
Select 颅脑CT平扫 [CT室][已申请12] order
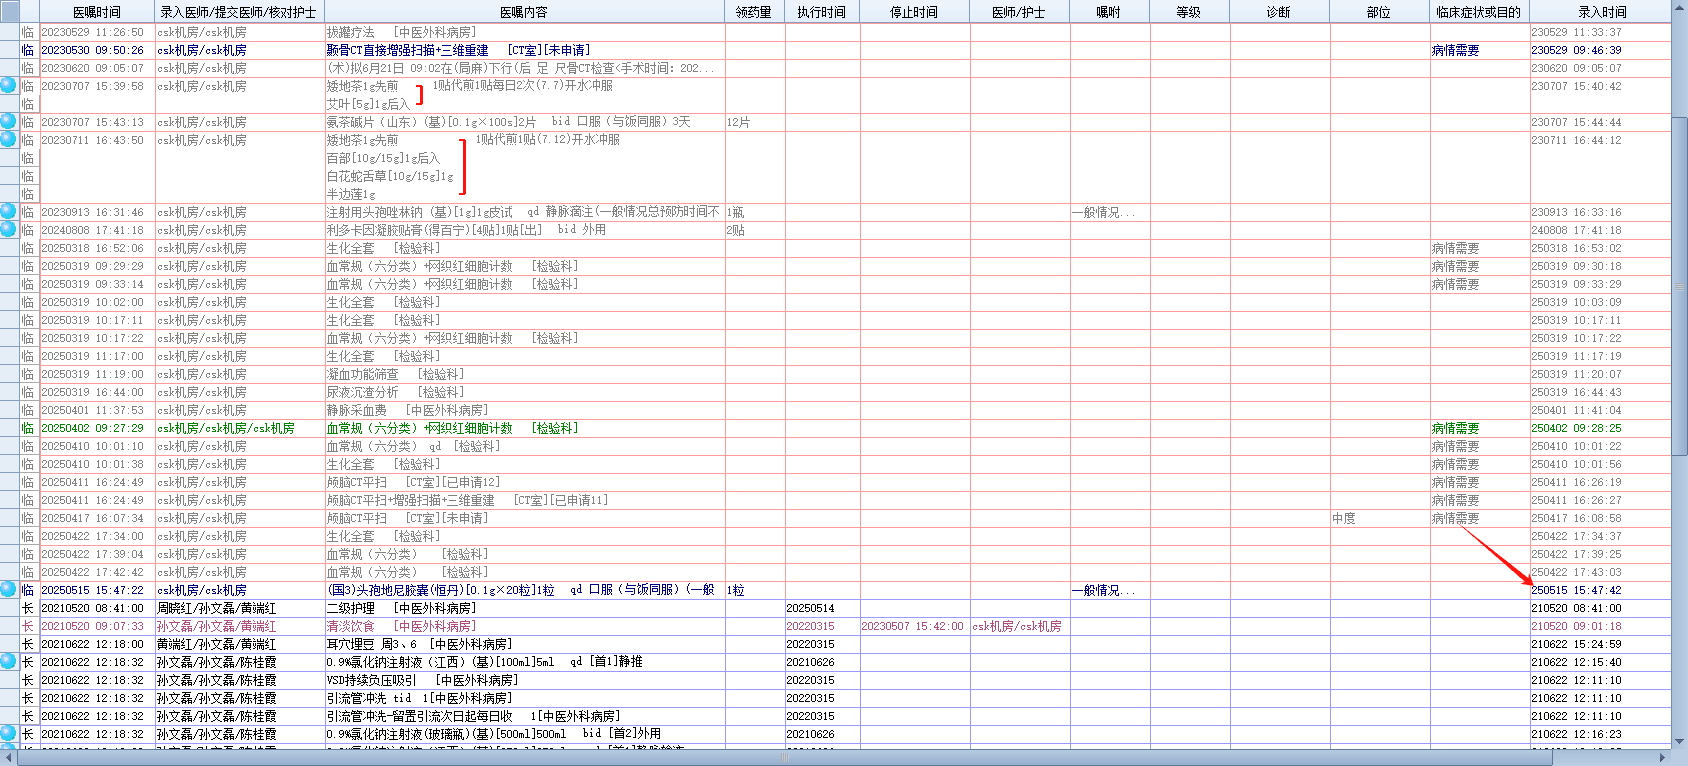413,482
